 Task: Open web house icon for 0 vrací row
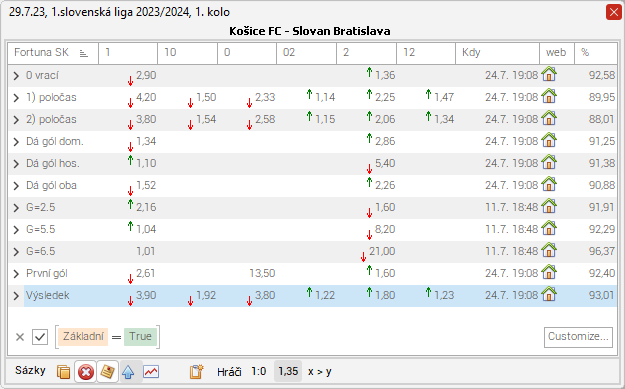[549, 74]
